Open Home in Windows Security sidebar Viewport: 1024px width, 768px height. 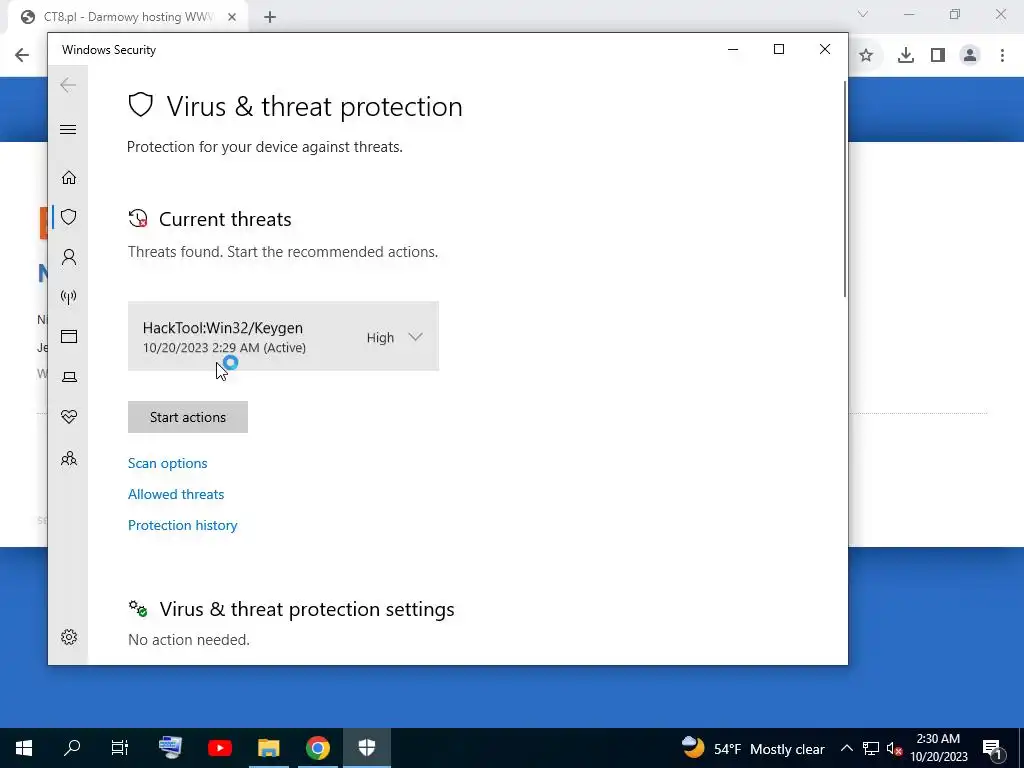[x=69, y=178]
